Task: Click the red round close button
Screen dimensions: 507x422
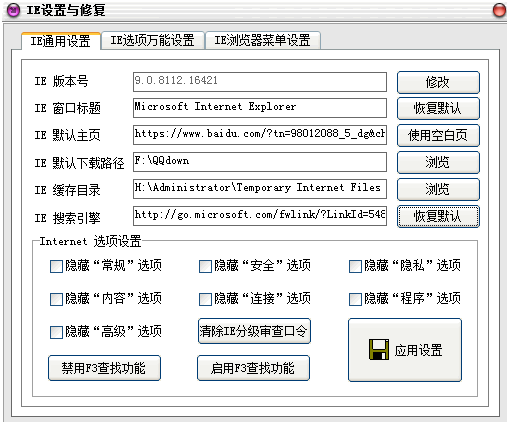Action: click(x=499, y=10)
